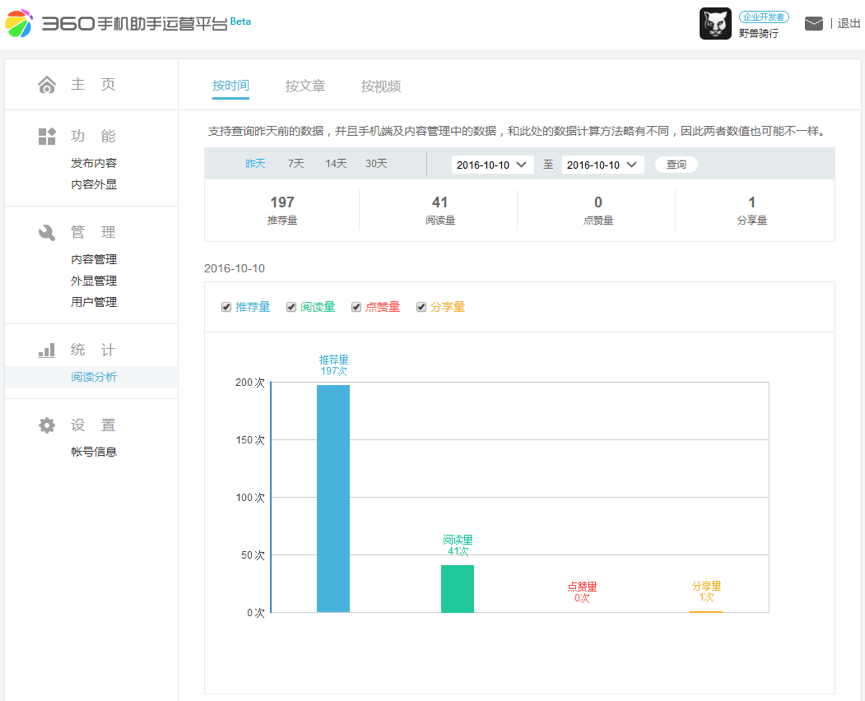Click the 管理 section heading
Viewport: 865px width, 701px height.
pos(93,232)
